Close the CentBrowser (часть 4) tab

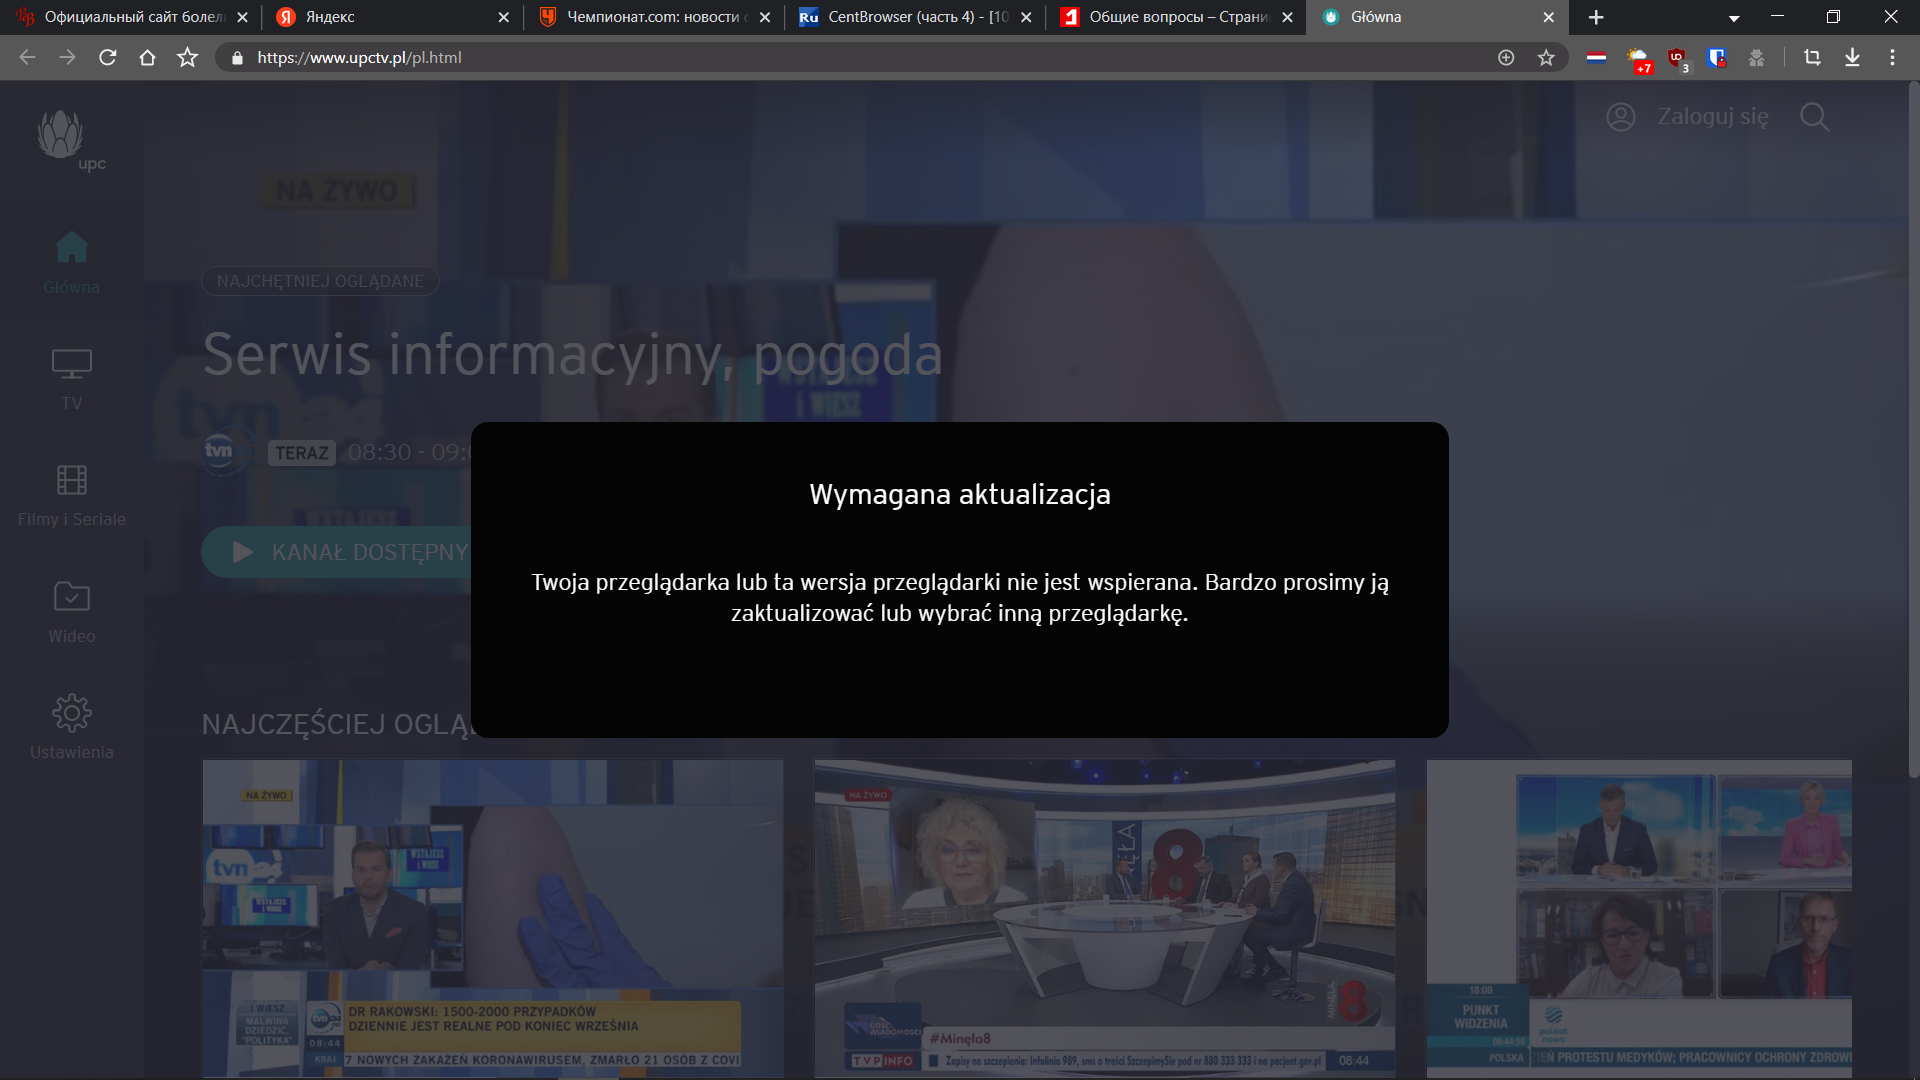[x=1026, y=17]
